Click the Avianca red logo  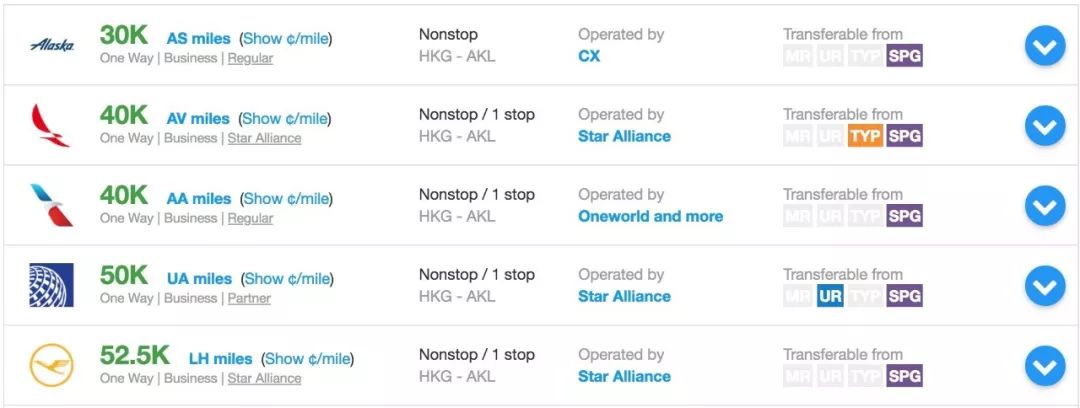(51, 125)
